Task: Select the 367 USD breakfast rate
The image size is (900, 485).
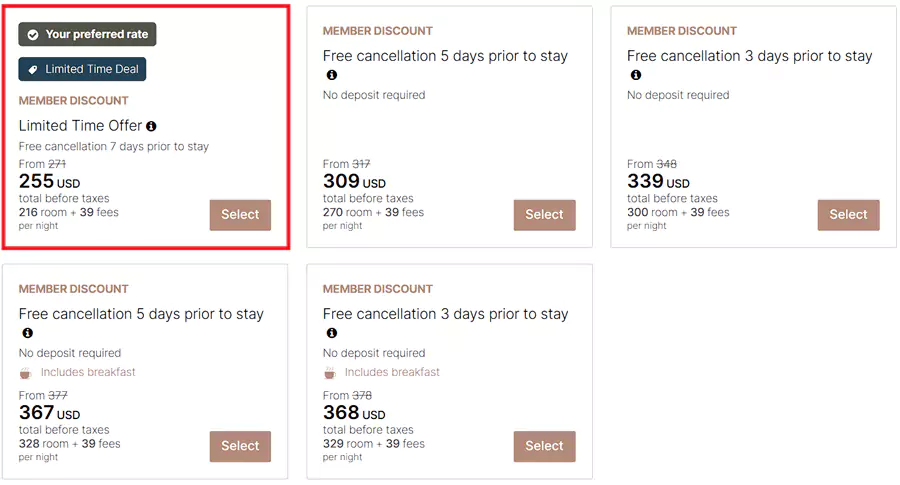Action: coord(240,446)
